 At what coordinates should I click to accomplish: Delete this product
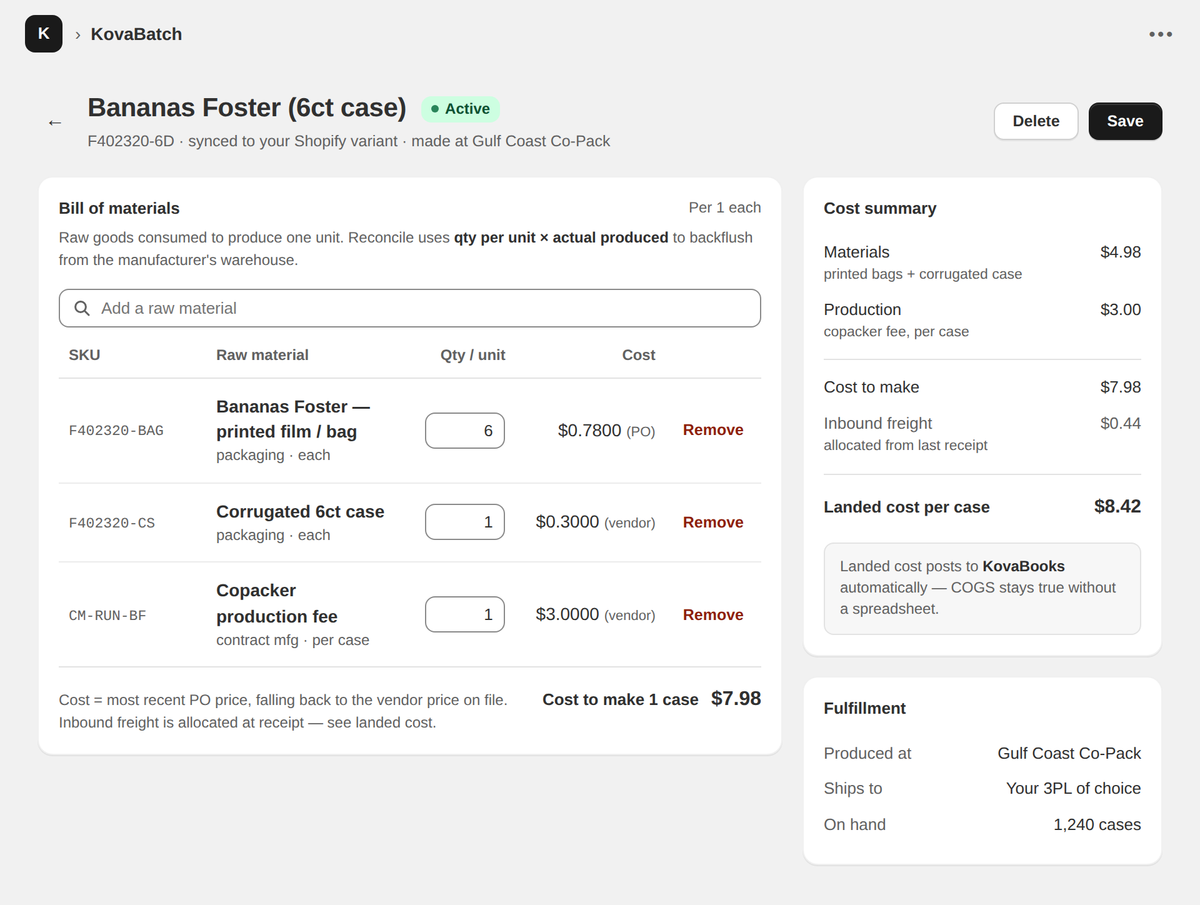click(1036, 121)
